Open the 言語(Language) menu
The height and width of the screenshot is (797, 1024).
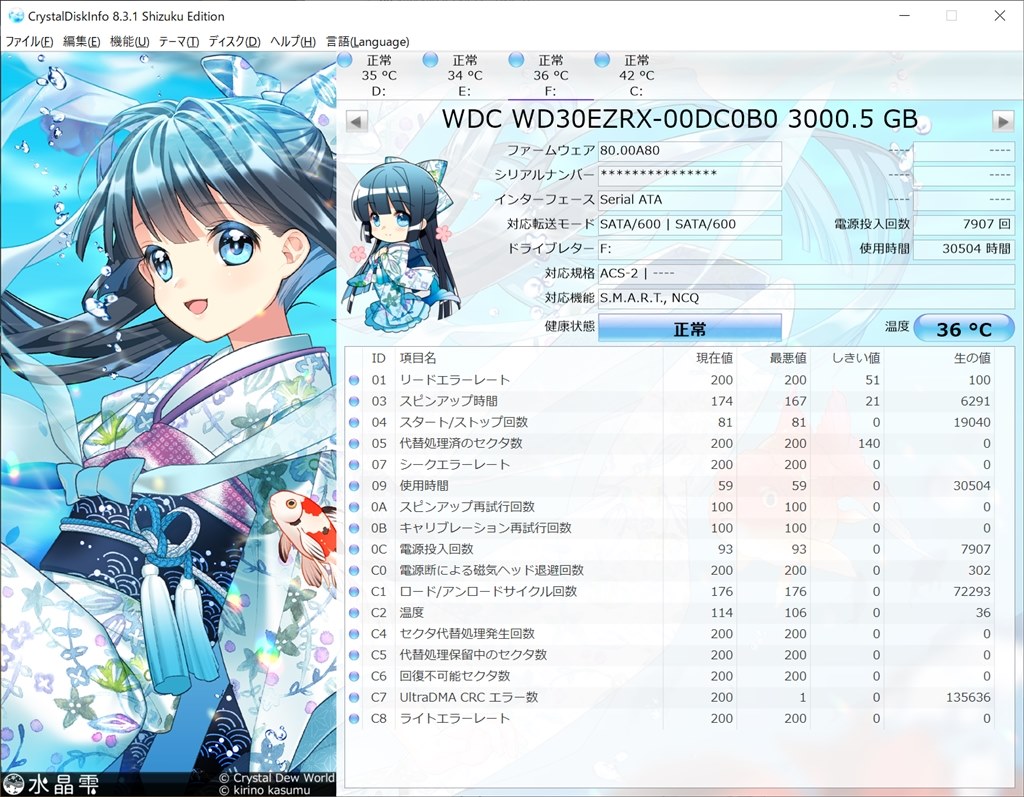(368, 41)
